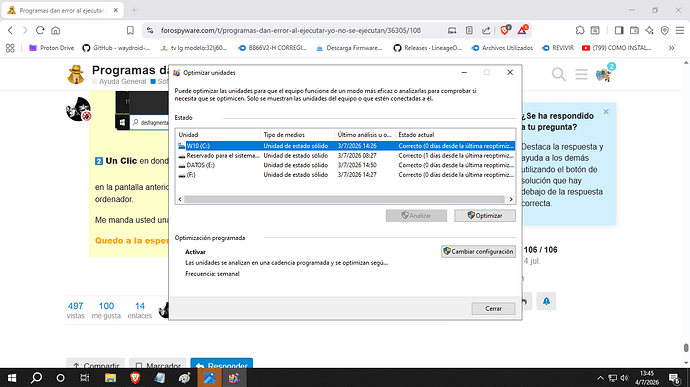Show hidden system tray icons chevron
Screen dimensions: 690x387
600,378
